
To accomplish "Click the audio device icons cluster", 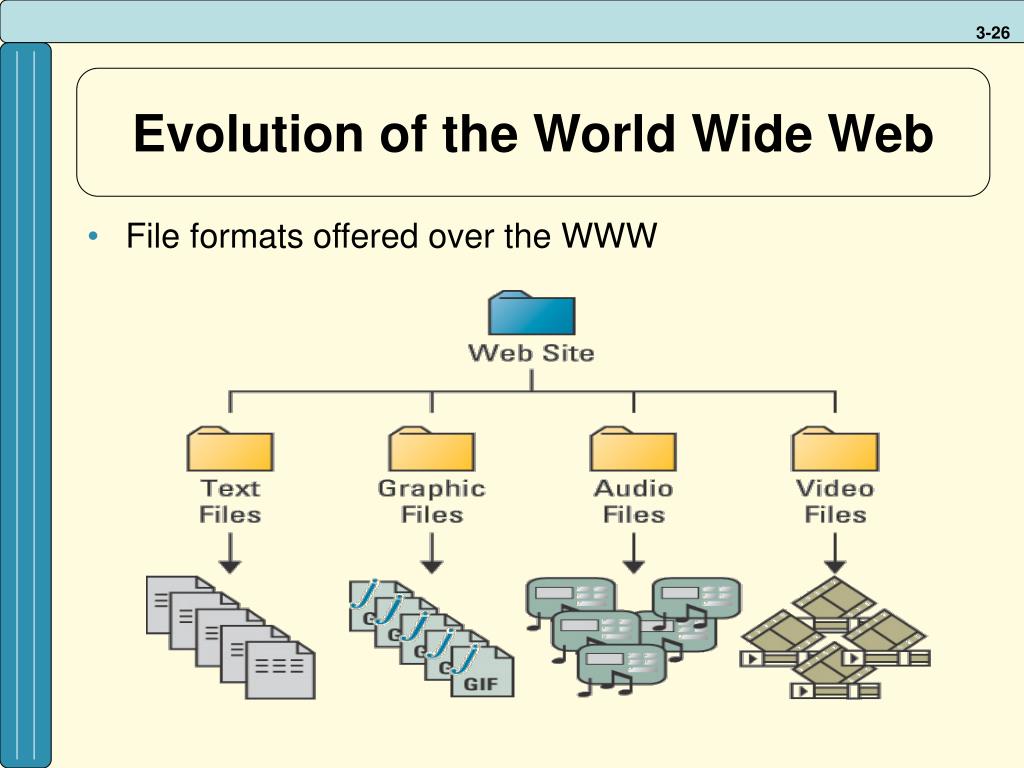I will coord(633,636).
